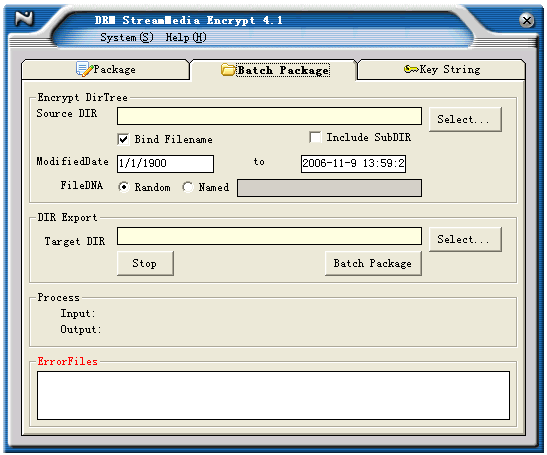The height and width of the screenshot is (455, 547).
Task: Click the Source DIR label
Action: [67, 113]
